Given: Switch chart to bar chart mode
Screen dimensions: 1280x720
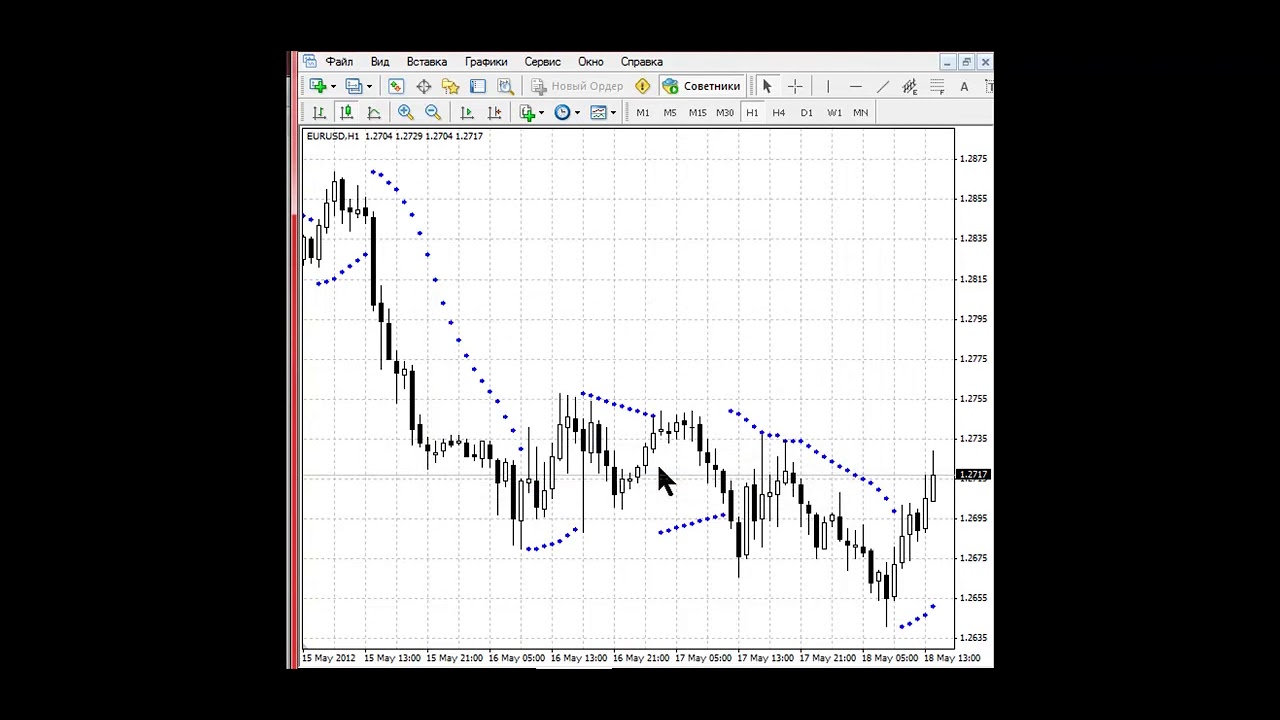Looking at the screenshot, I should click(x=319, y=113).
